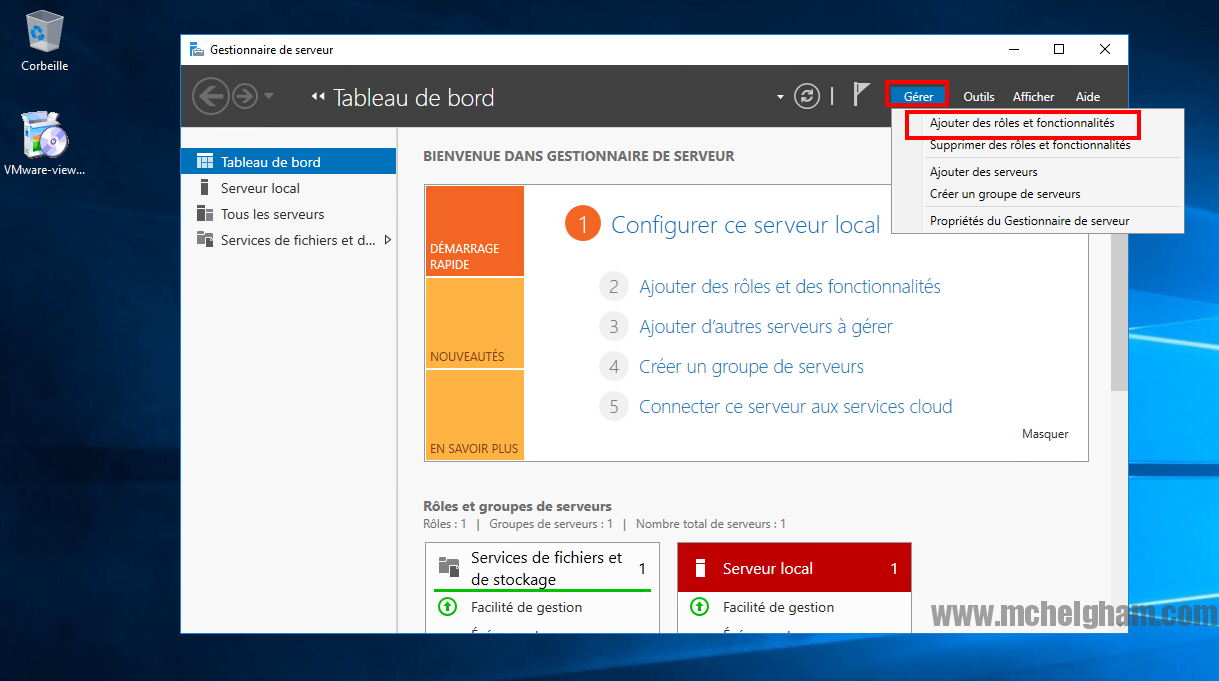The height and width of the screenshot is (681, 1219).
Task: Open the Aide menu
Action: click(x=1088, y=97)
